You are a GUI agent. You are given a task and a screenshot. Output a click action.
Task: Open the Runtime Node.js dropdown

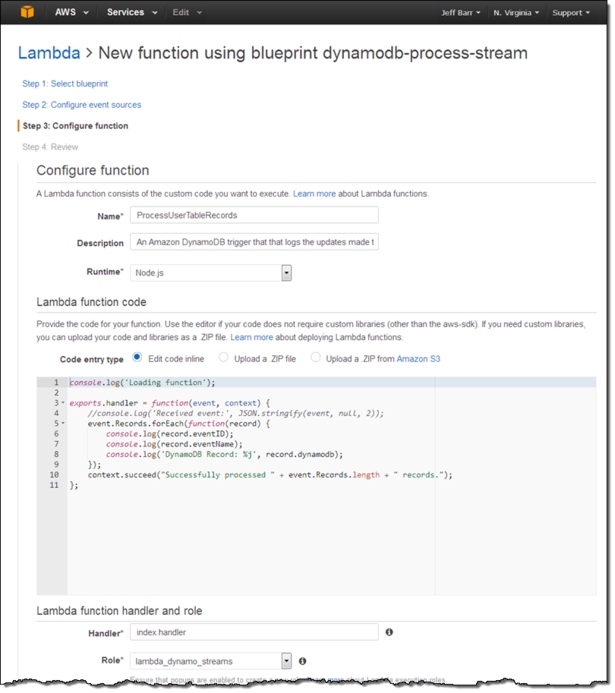211,273
